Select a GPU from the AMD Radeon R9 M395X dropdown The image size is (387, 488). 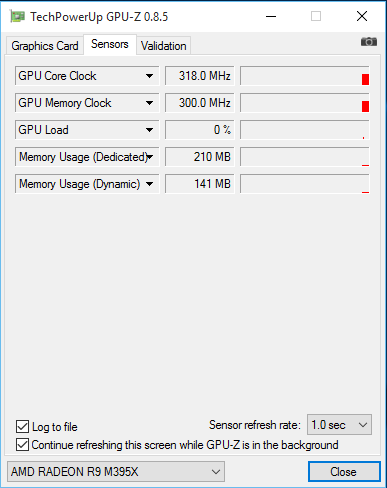click(116, 472)
